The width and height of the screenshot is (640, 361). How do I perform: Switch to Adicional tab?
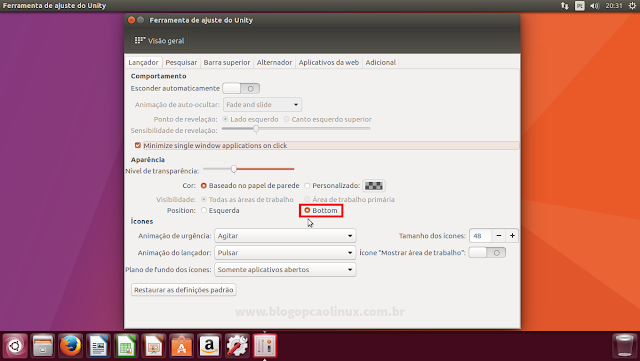[380, 62]
